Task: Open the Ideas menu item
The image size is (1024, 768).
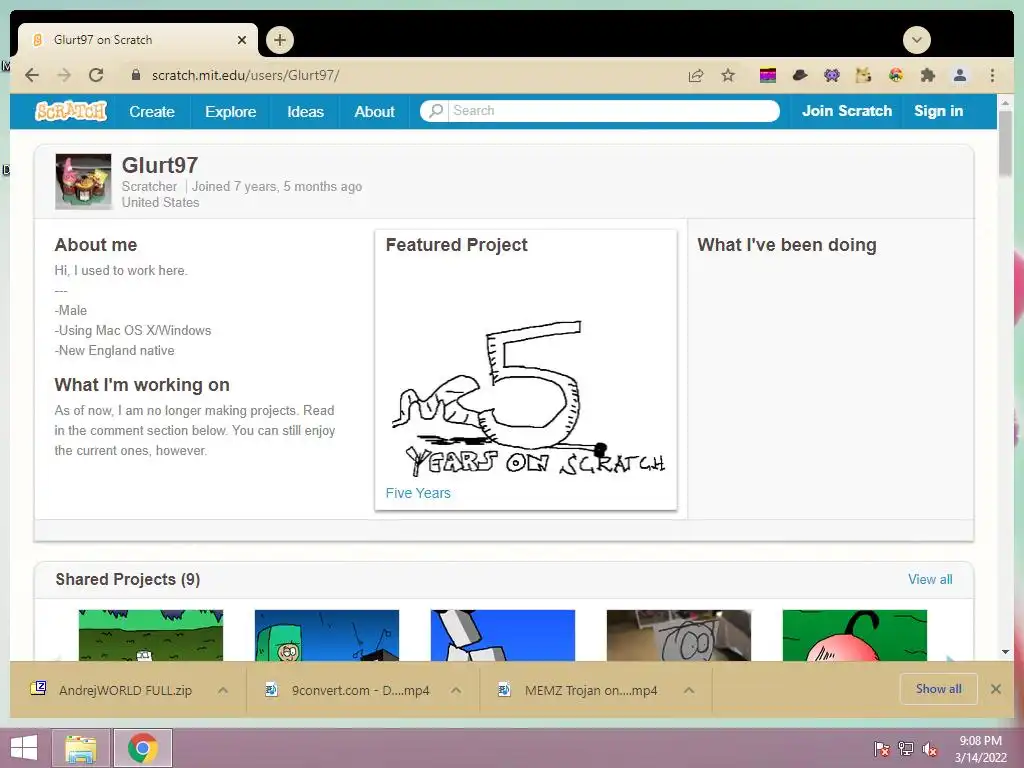Action: point(306,112)
